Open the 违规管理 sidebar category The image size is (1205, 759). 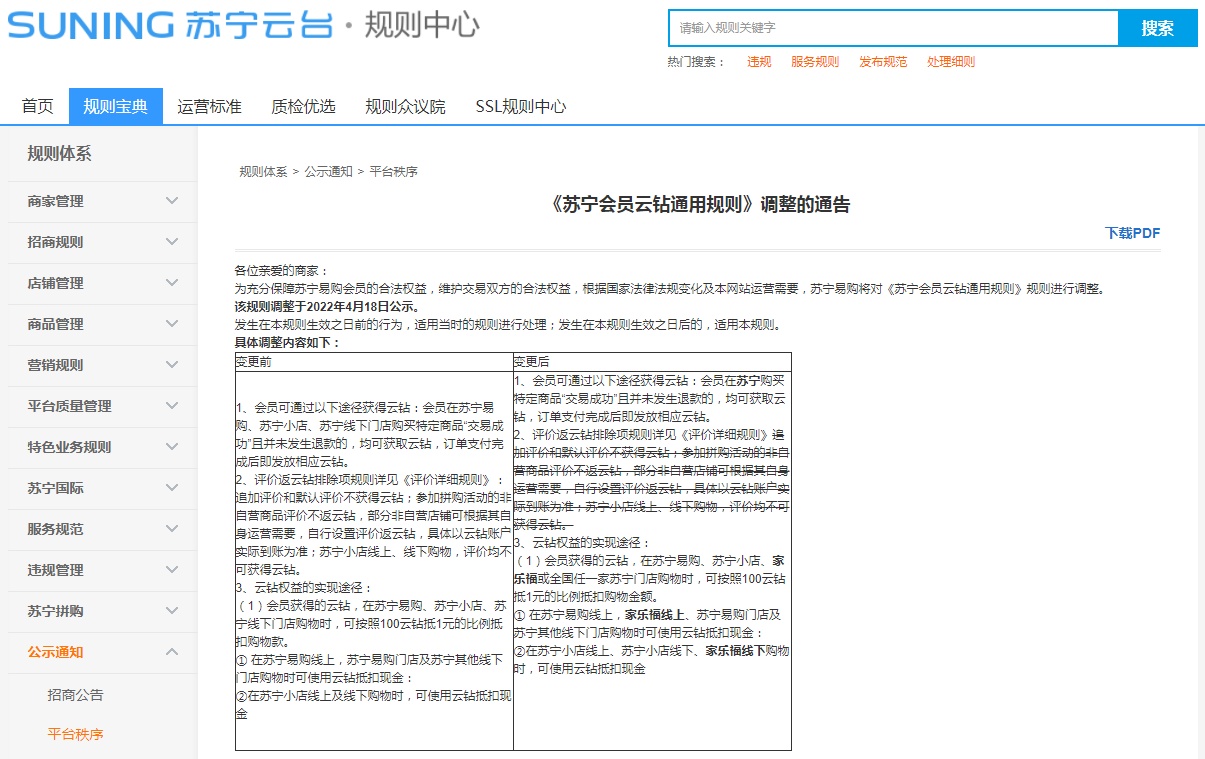(56, 570)
